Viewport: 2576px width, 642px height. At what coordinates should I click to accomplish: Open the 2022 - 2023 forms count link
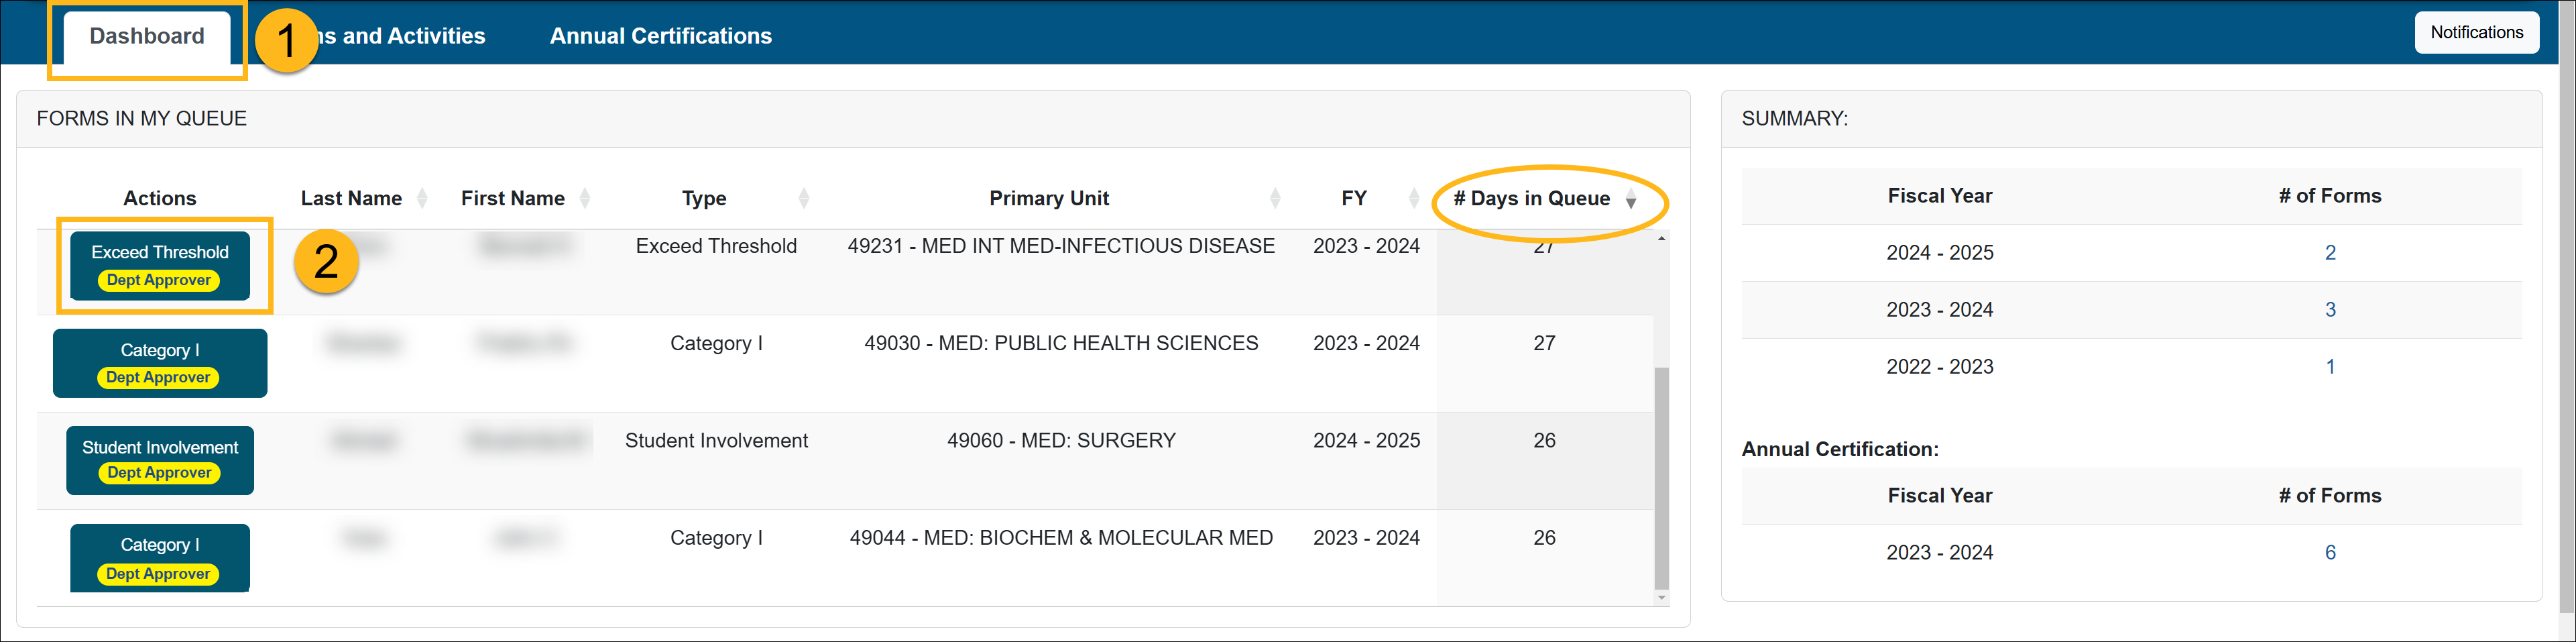tap(2330, 367)
